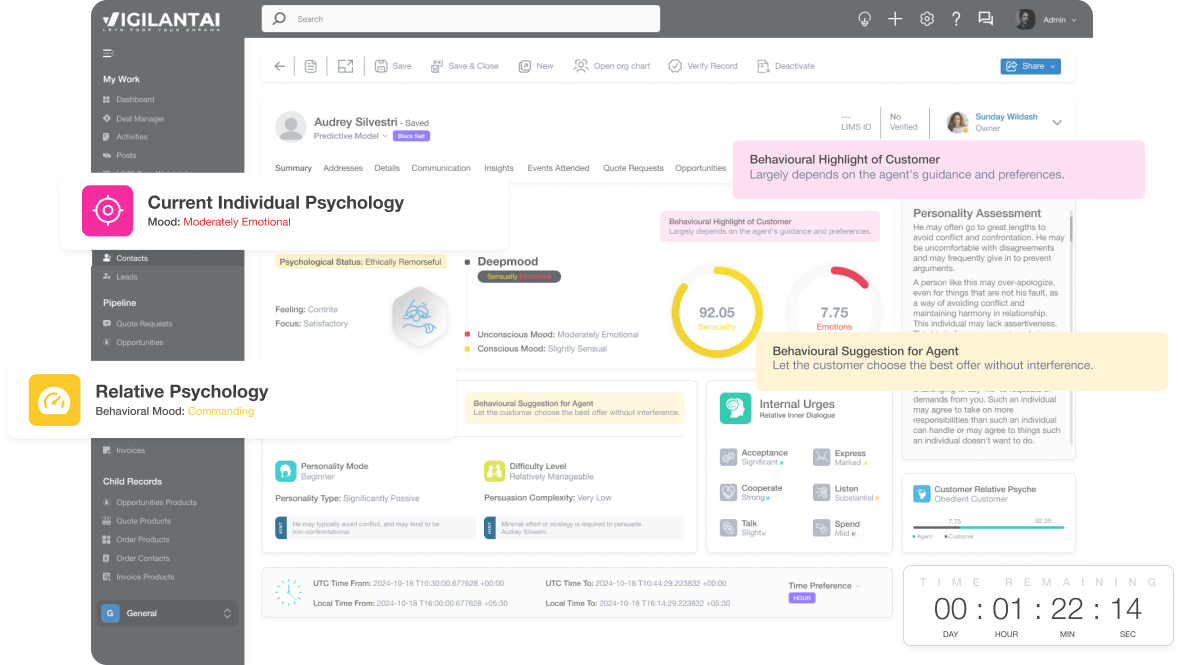Image resolution: width=1181 pixels, height=665 pixels.
Task: Click the Cooperate urge icon
Action: click(x=728, y=493)
